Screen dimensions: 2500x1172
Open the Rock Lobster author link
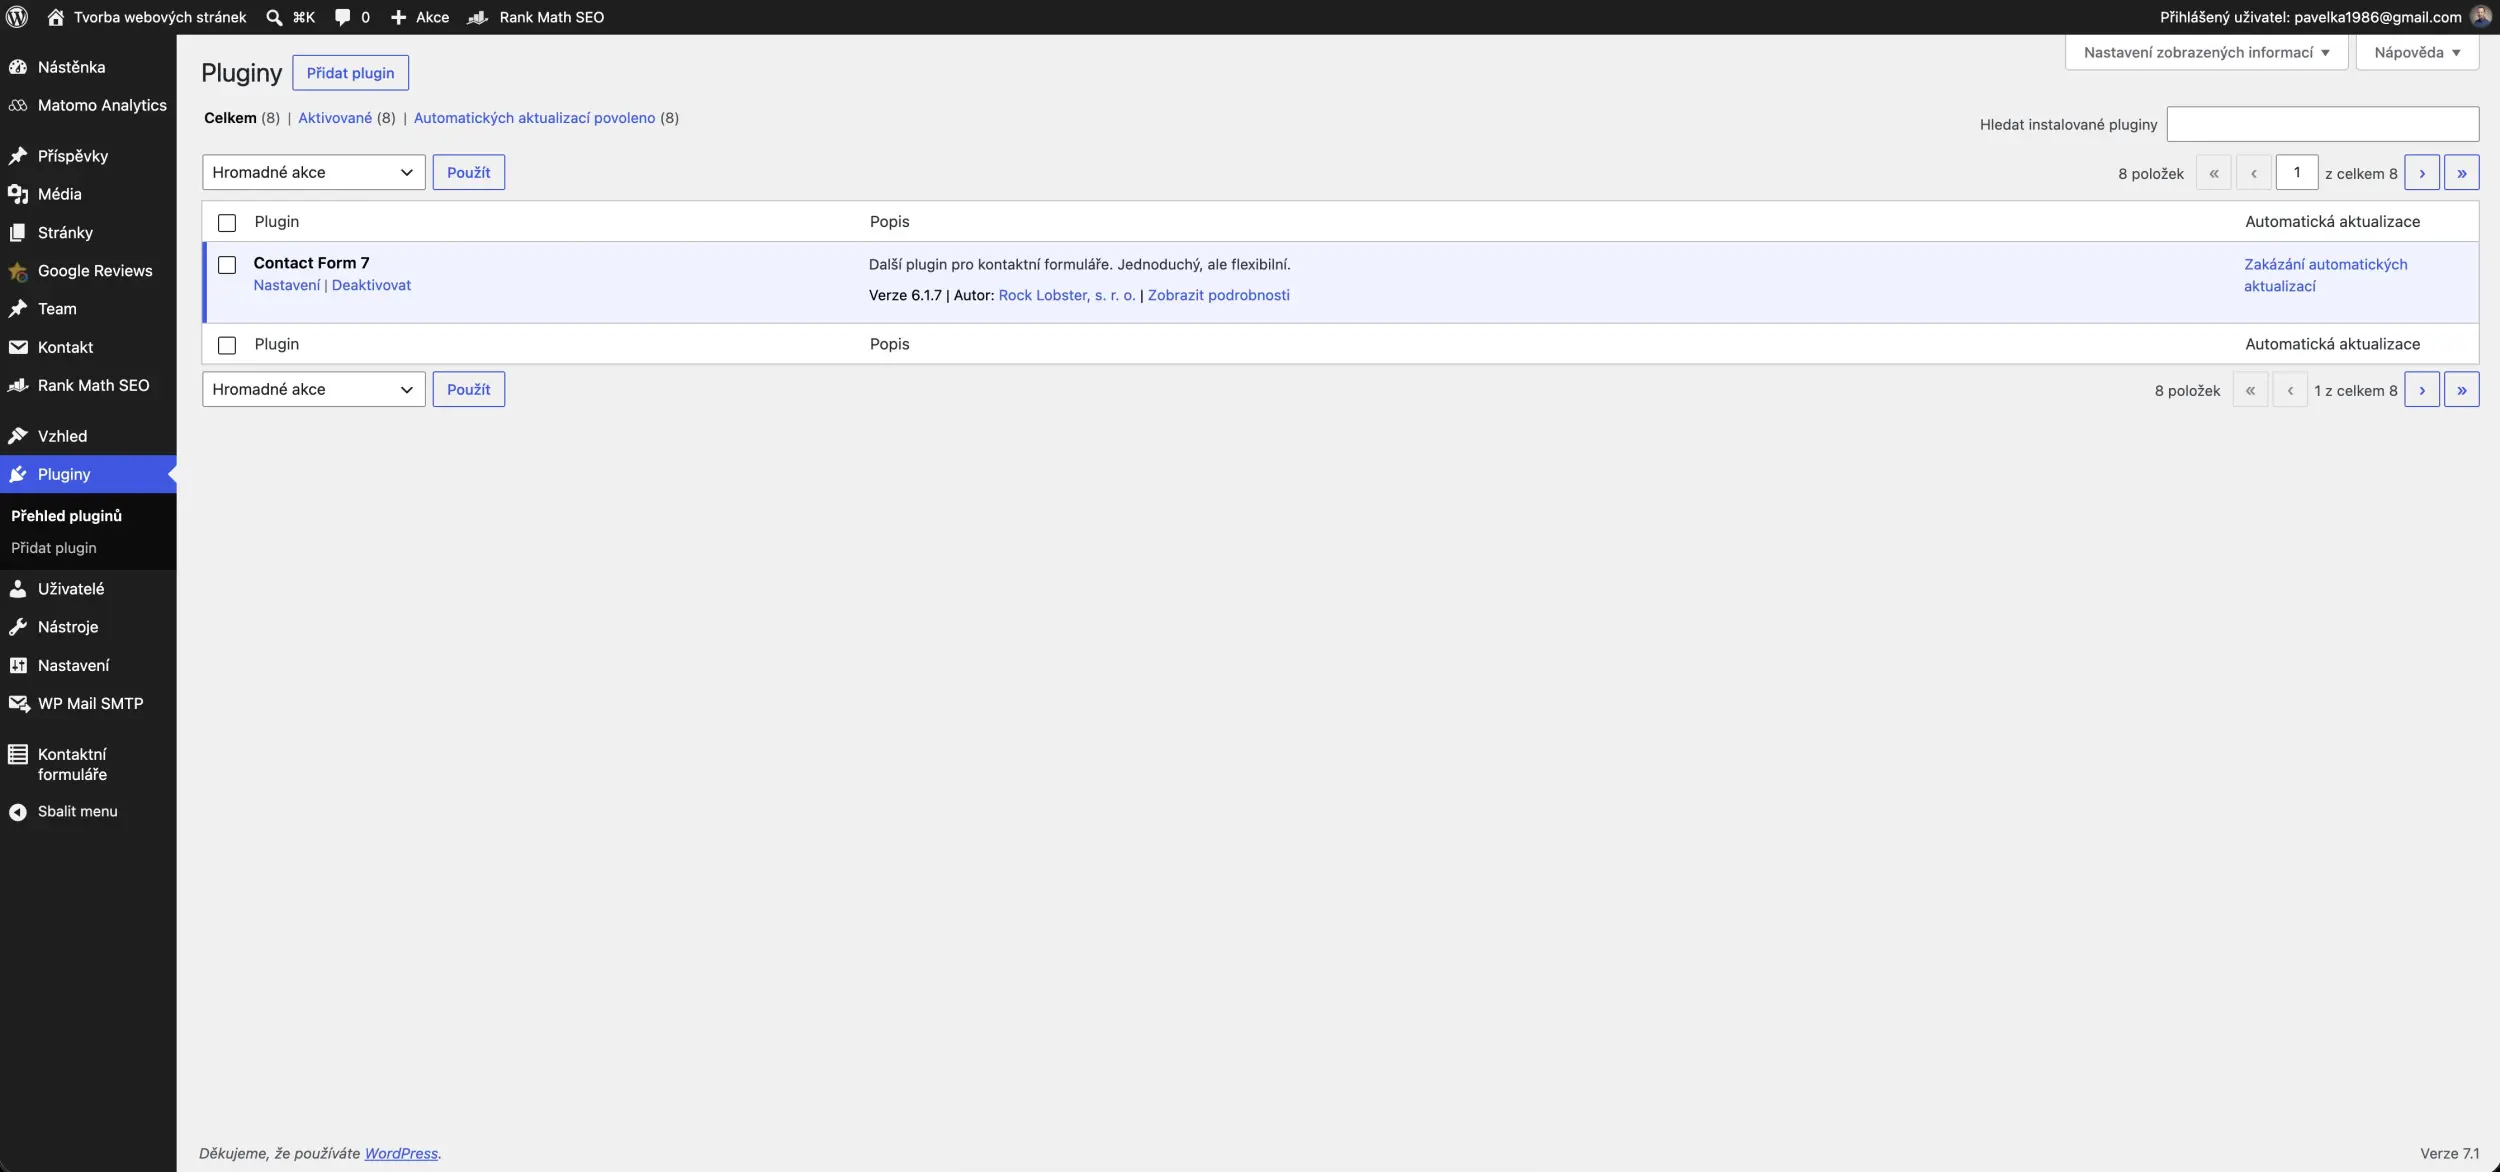(1067, 295)
